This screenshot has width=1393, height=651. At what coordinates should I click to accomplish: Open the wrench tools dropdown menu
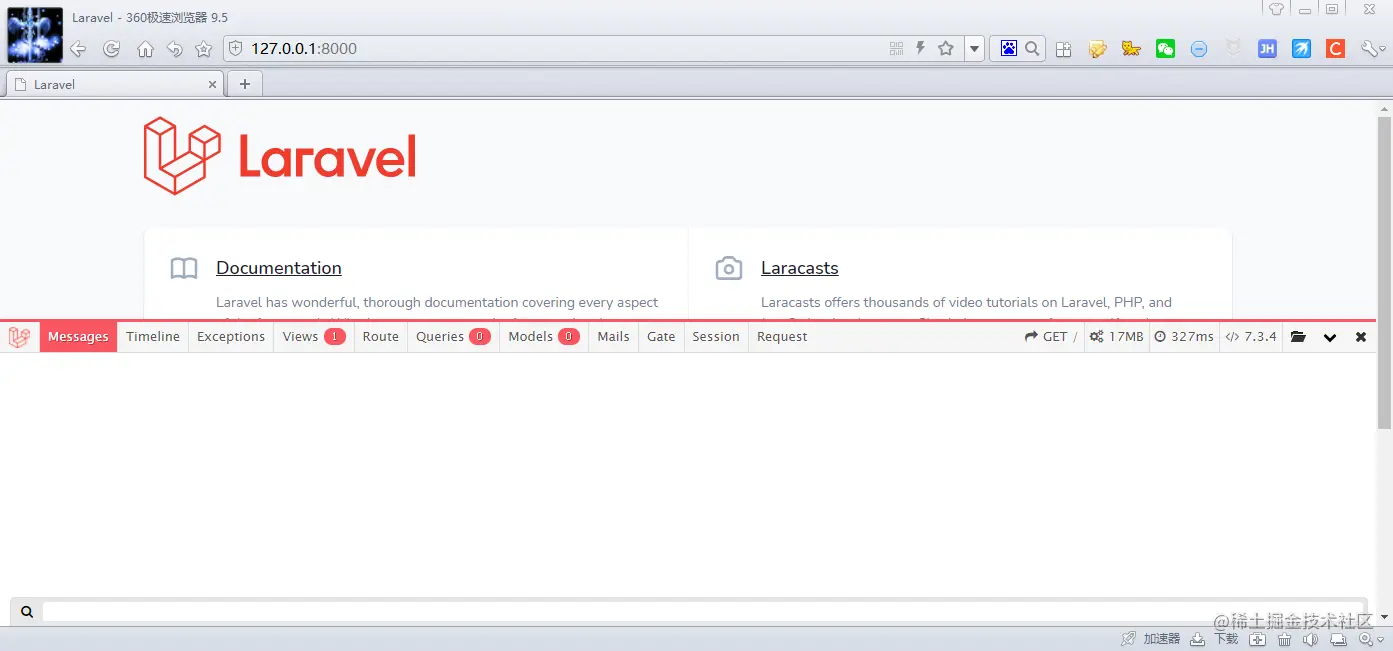1374,49
